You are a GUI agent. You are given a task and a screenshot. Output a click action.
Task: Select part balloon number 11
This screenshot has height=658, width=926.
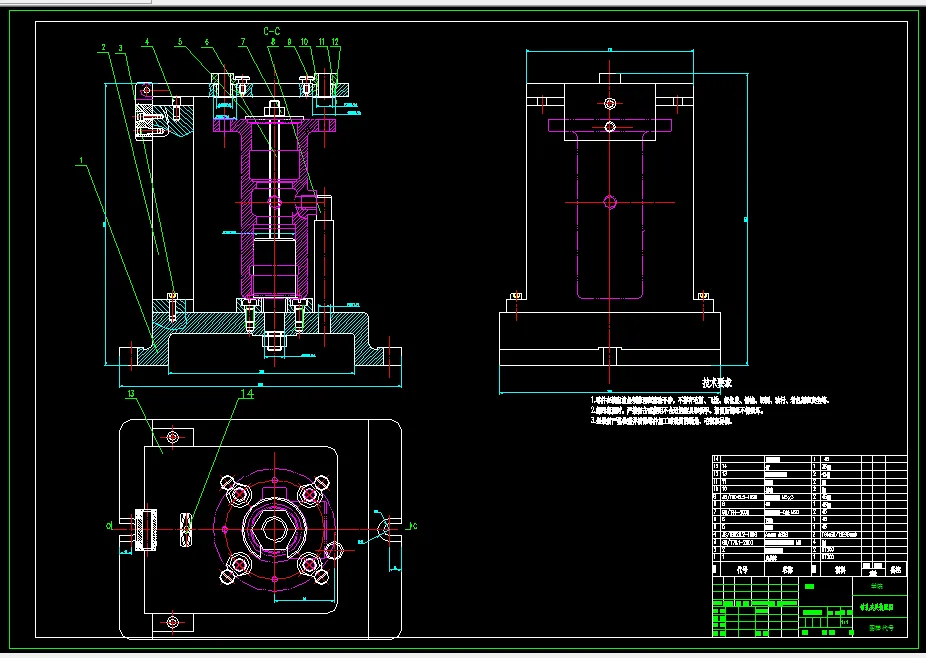(322, 42)
